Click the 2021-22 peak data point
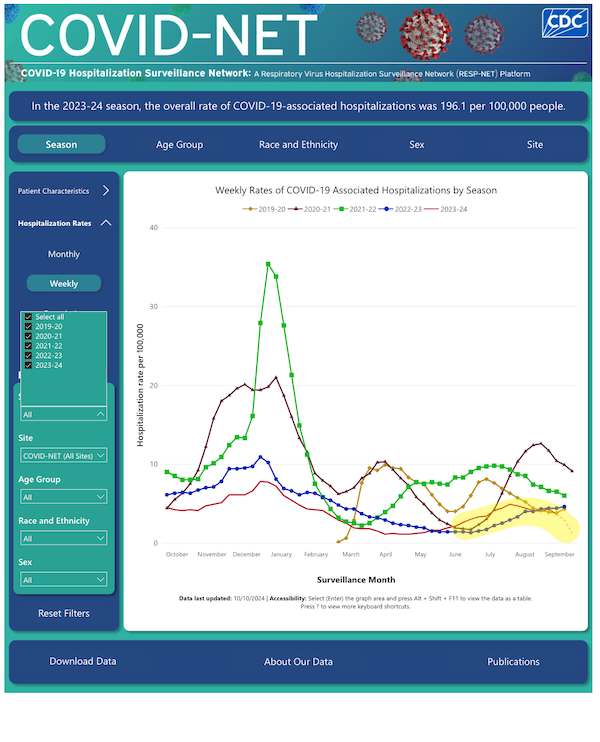Image resolution: width=600 pixels, height=742 pixels. (x=268, y=264)
